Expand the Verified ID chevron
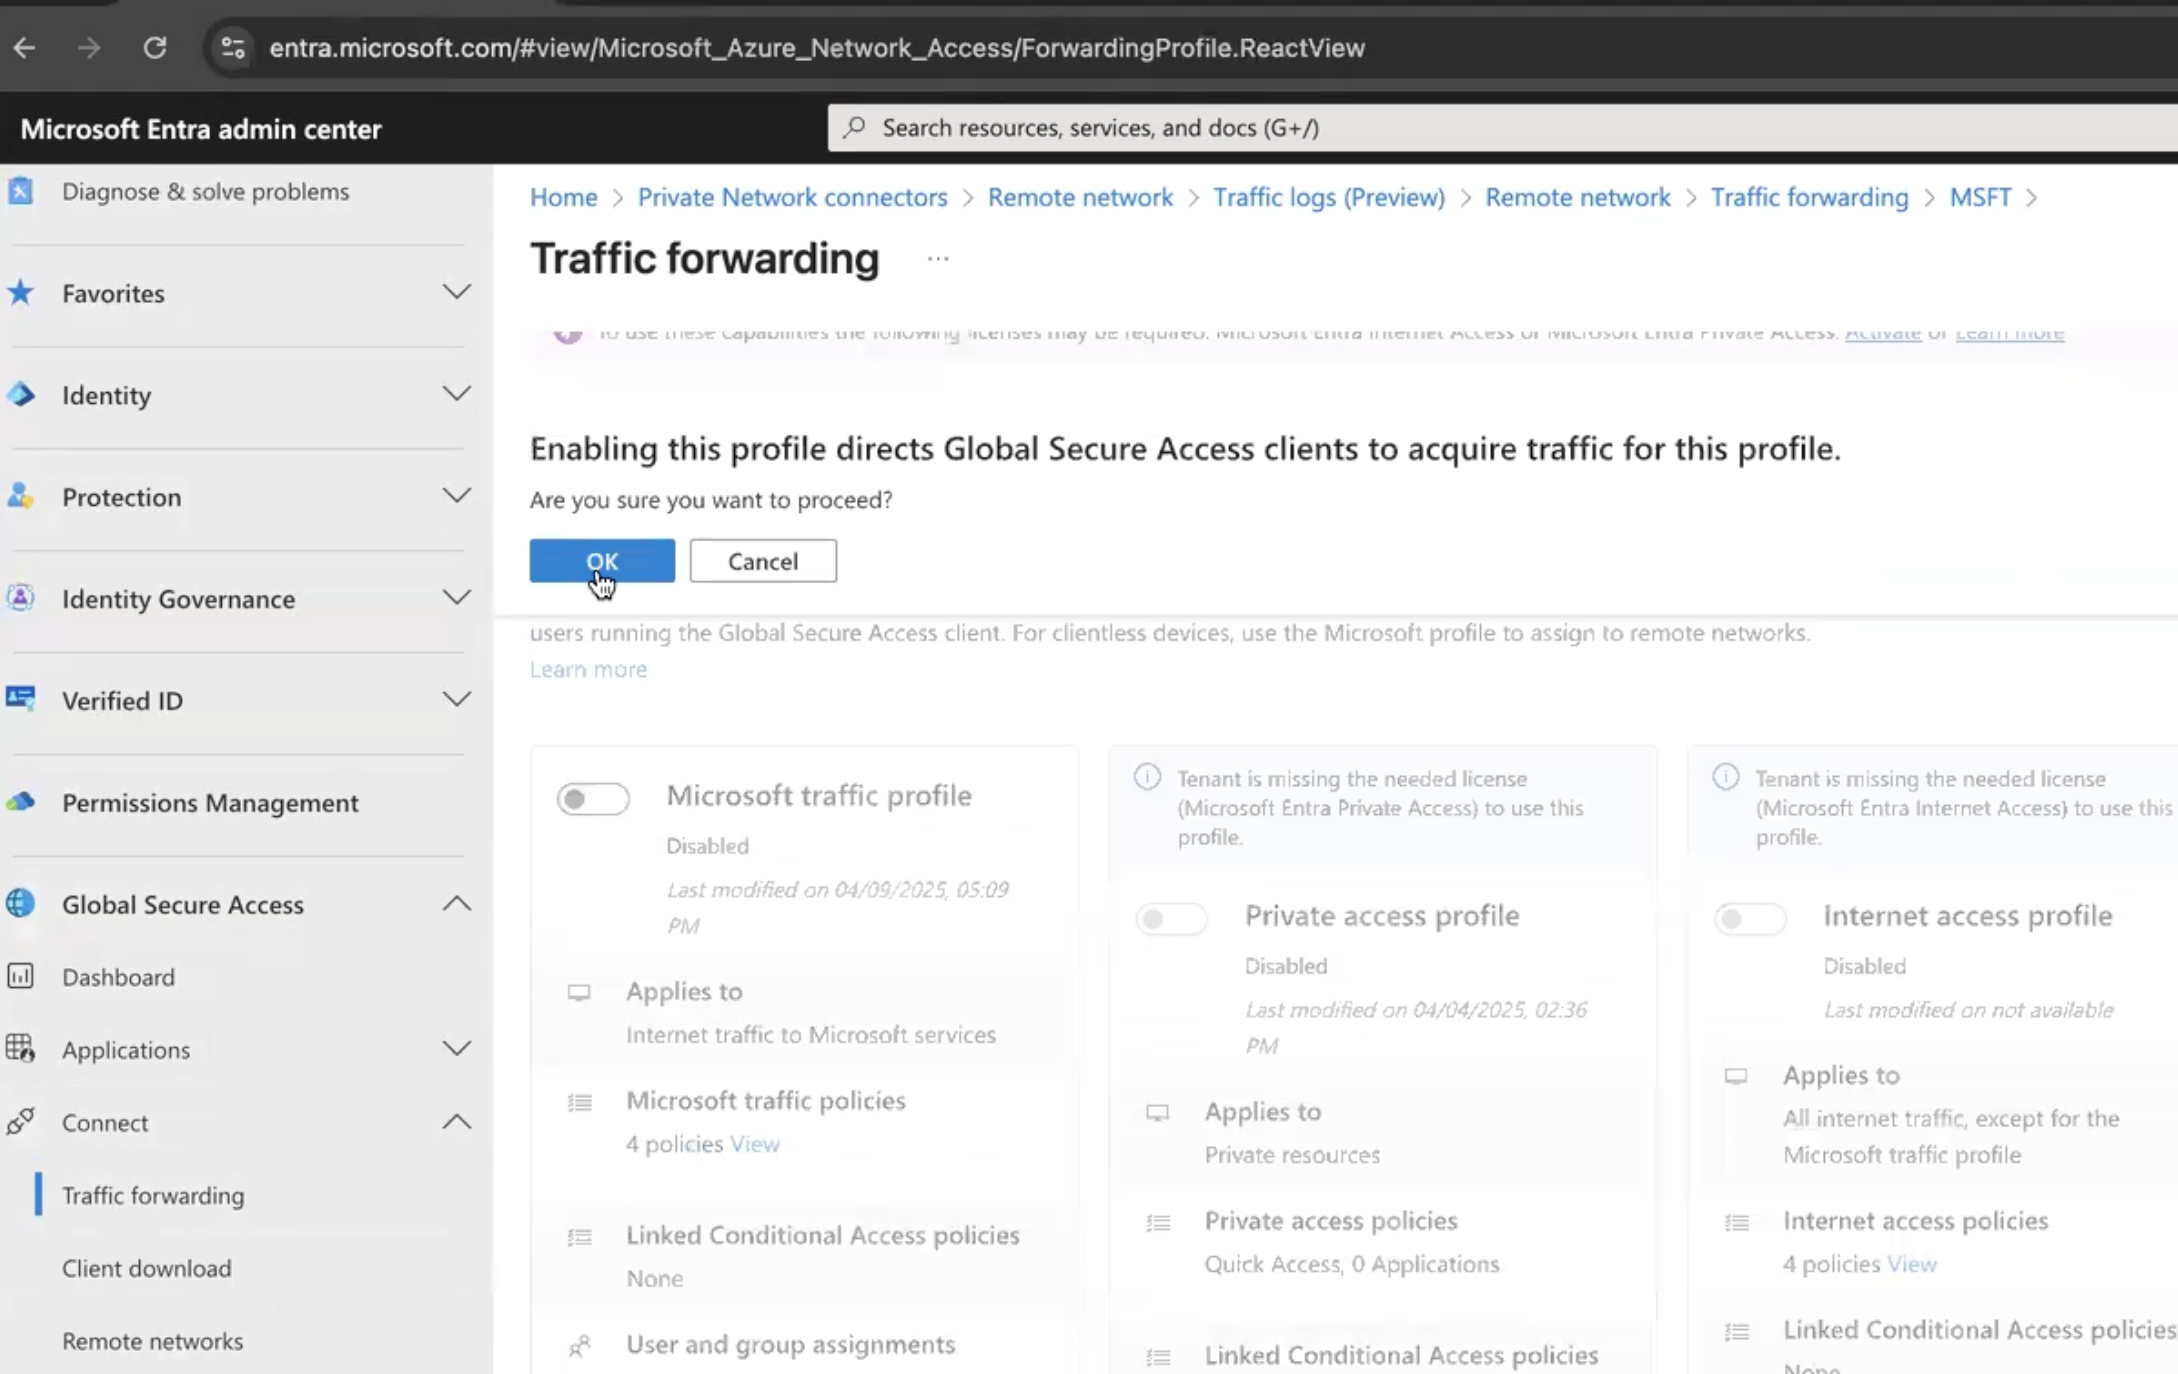This screenshot has width=2178, height=1374. tap(457, 699)
